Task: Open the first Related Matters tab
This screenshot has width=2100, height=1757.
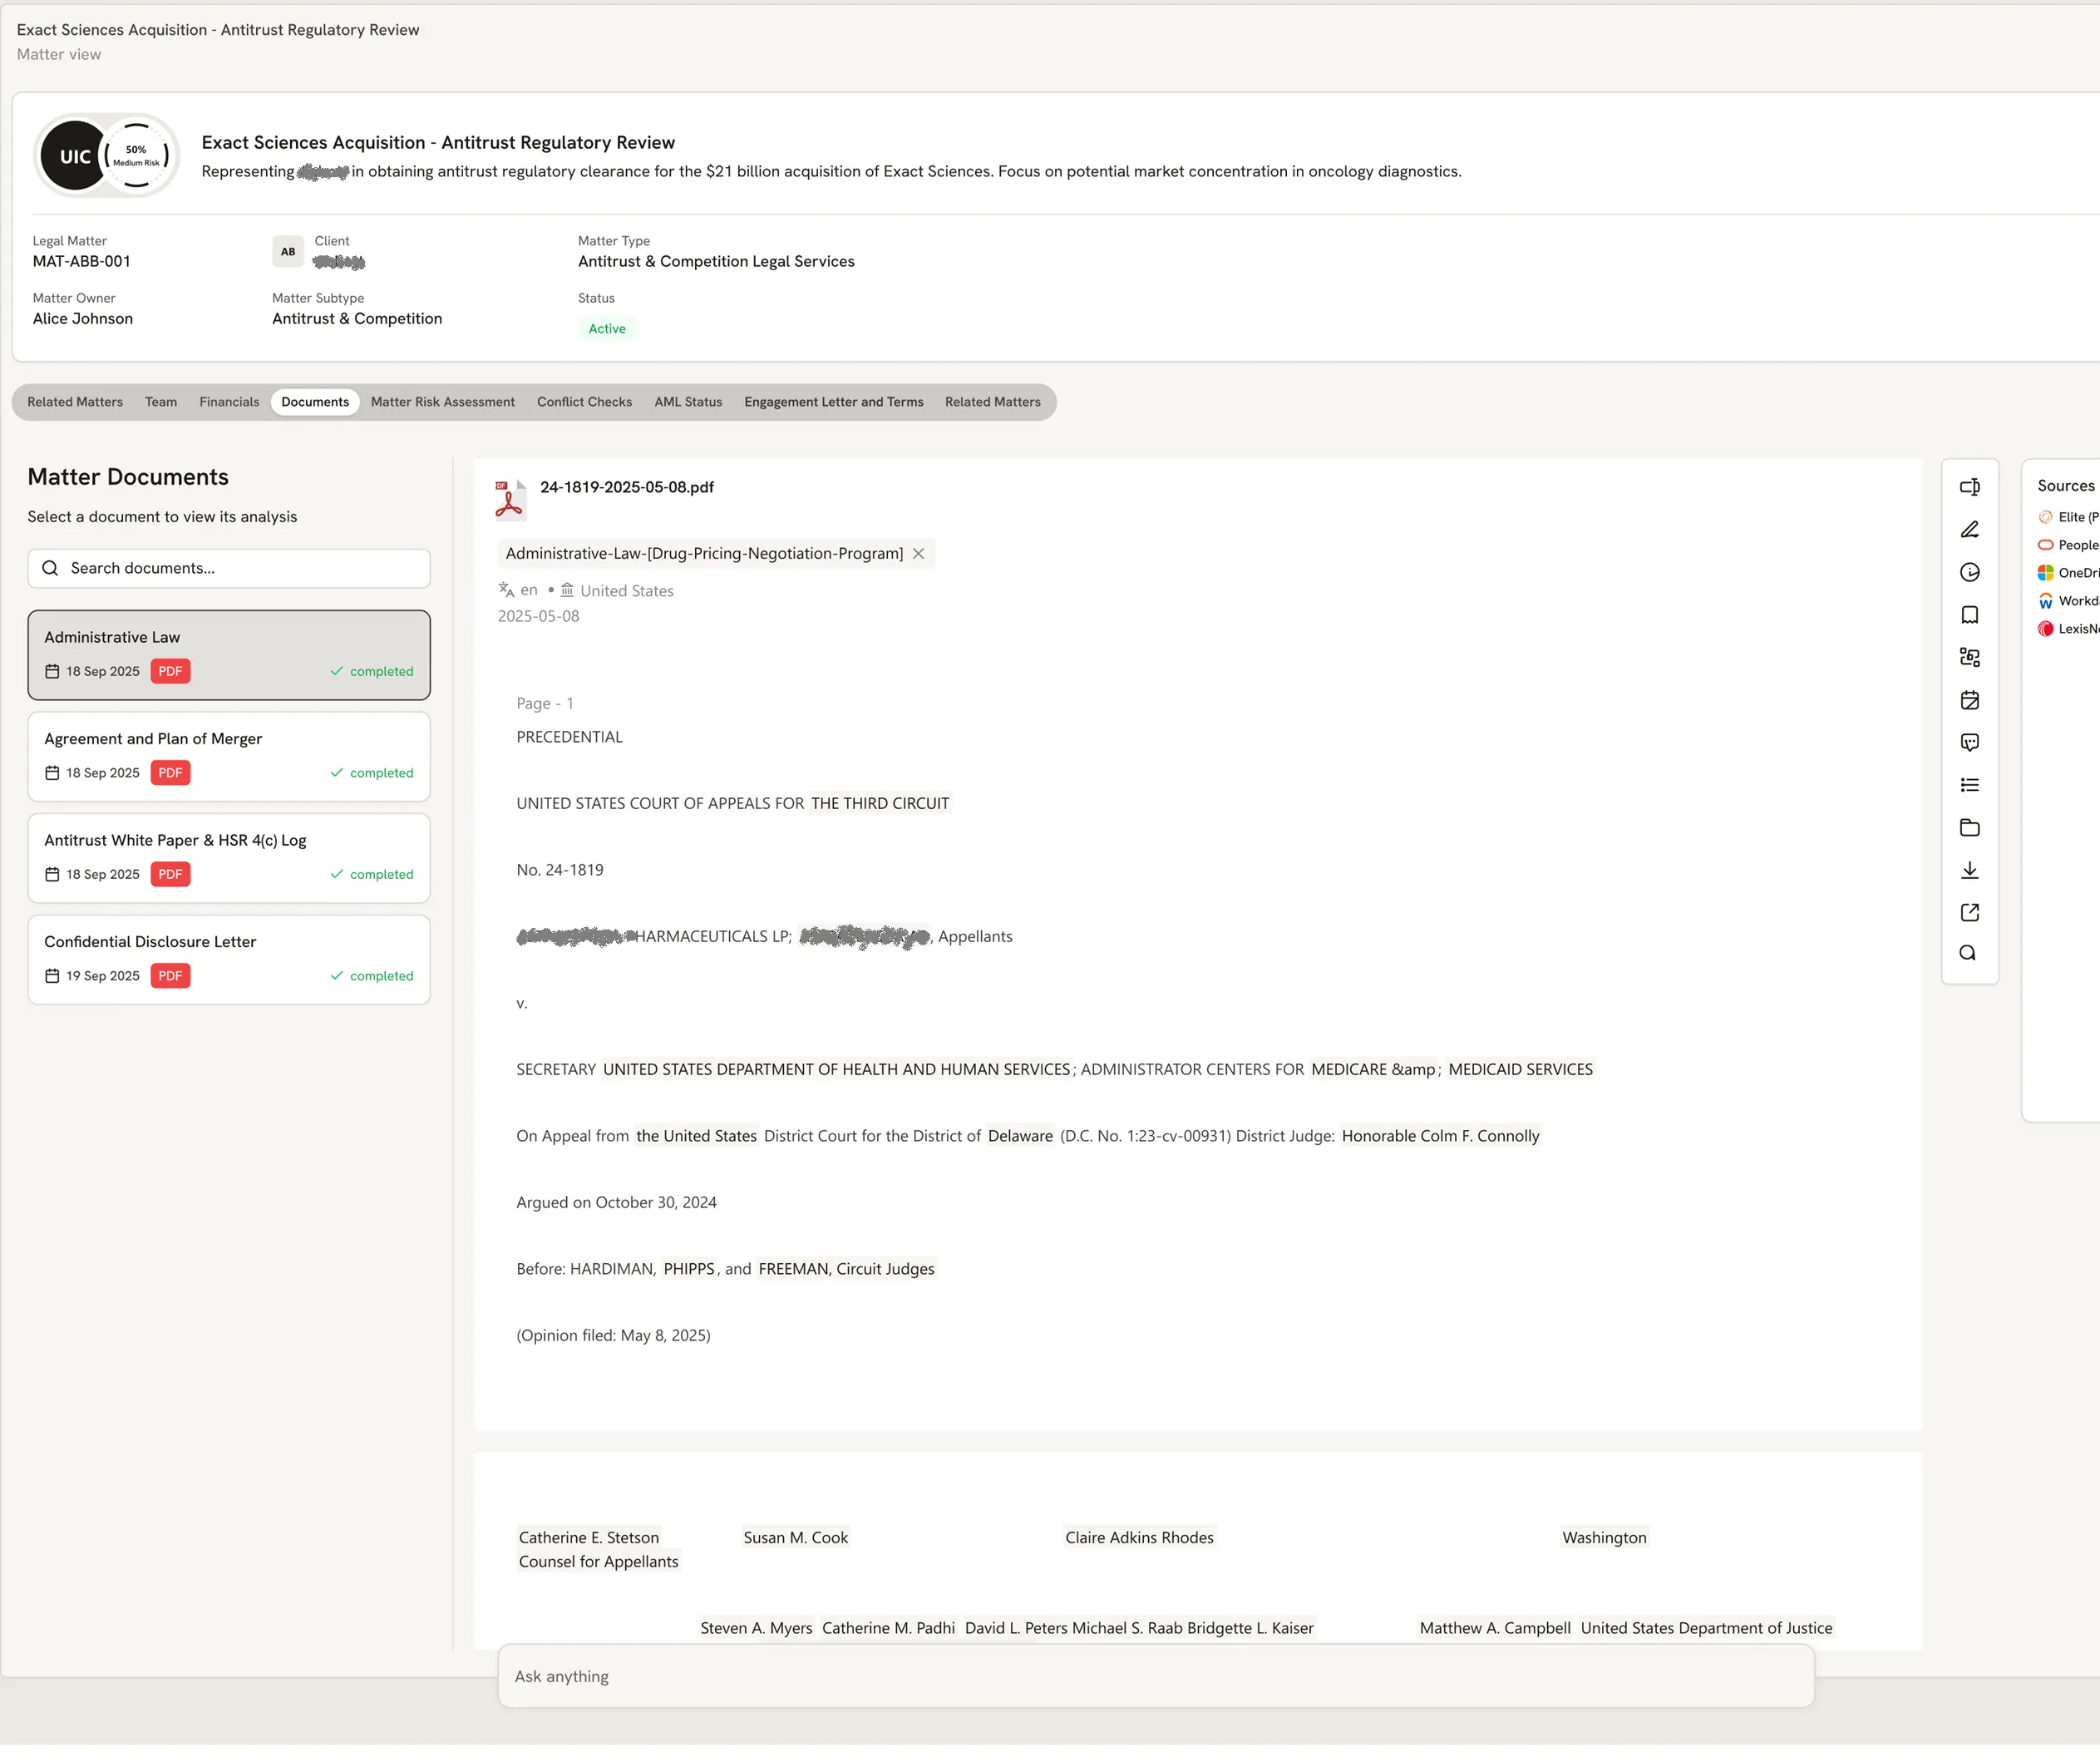Action: point(75,402)
